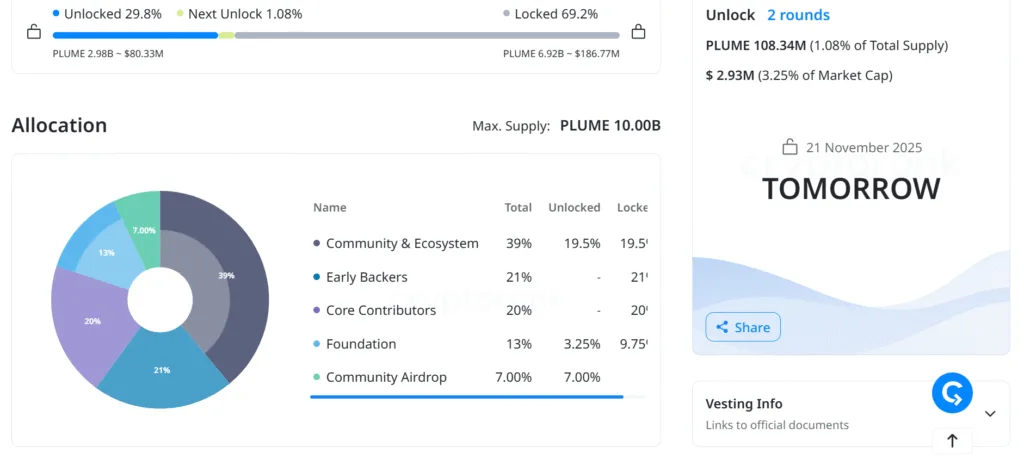Click the Links to official documents subtitle
This screenshot has height=472, width=1024.
(x=777, y=425)
